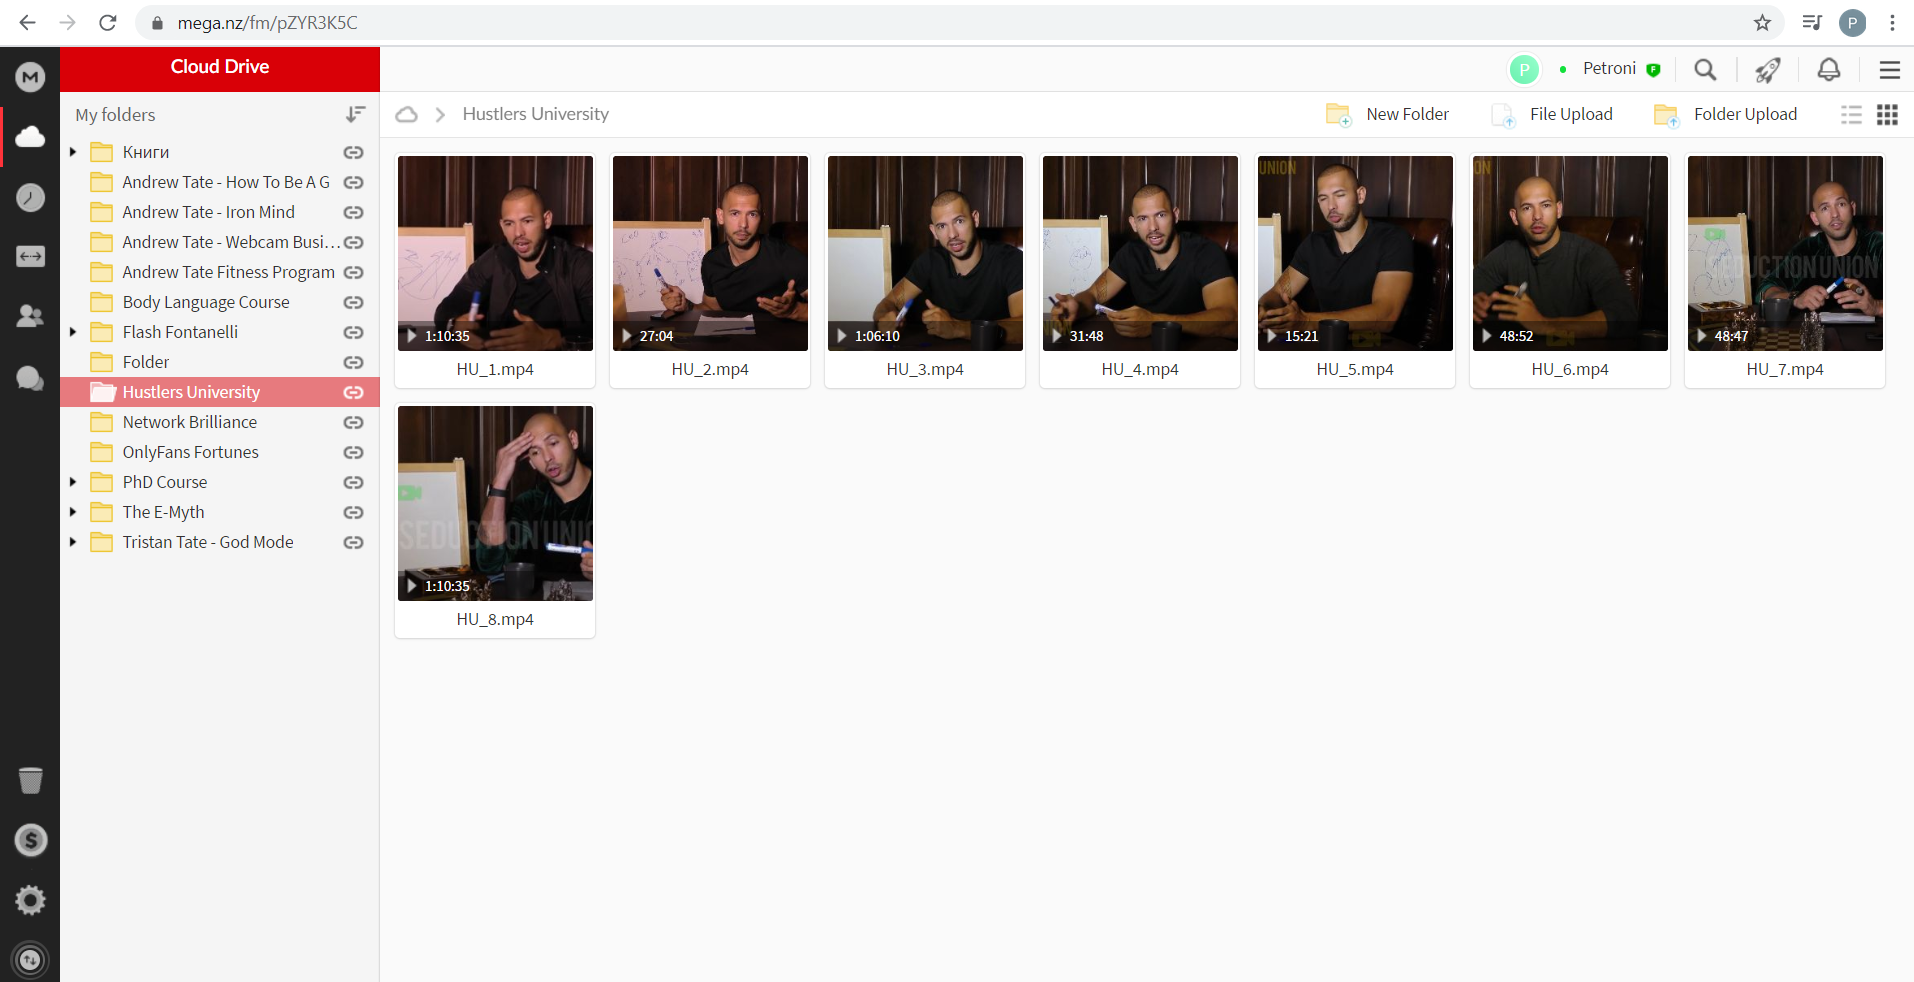Select the HU_1.mp4 video thumbnail

[x=495, y=253]
